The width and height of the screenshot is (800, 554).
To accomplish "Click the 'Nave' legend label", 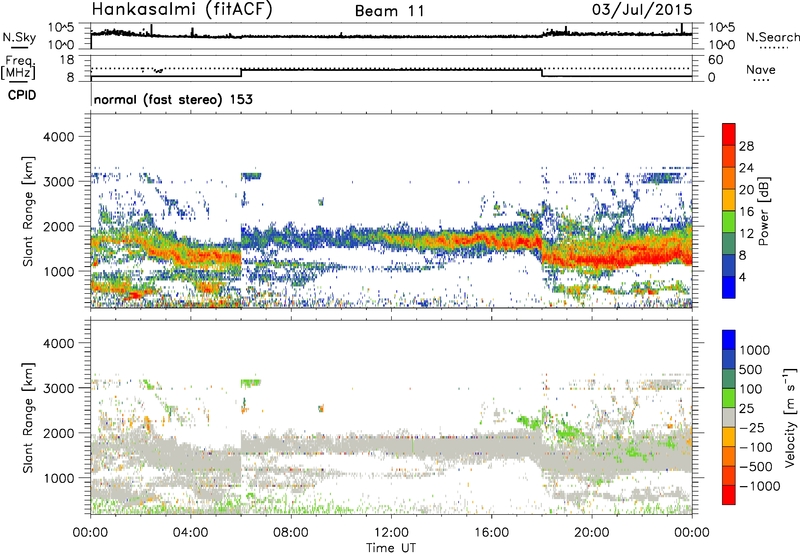I will pos(761,69).
